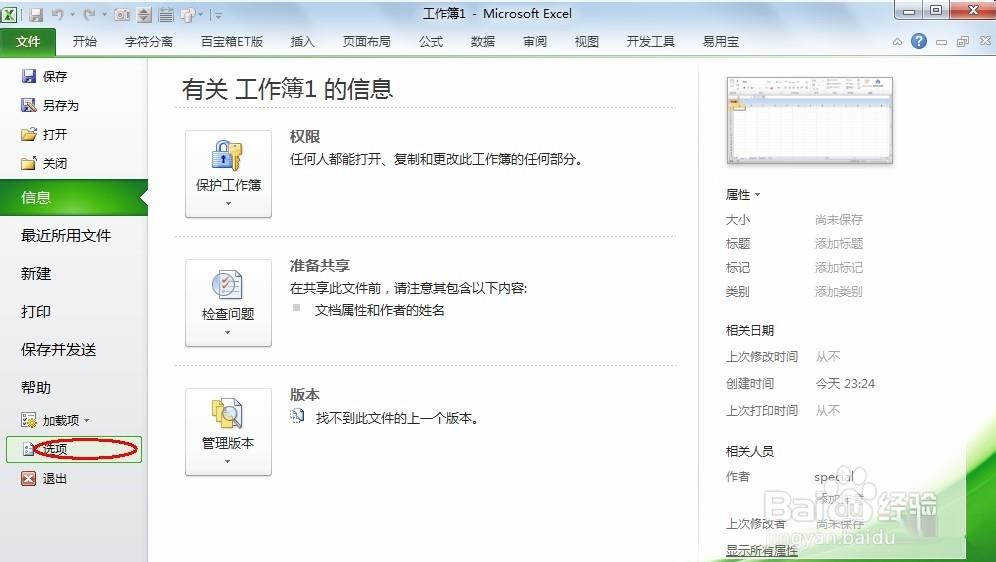
Task: Switch to the 公式 ribbon tab
Action: (x=431, y=42)
